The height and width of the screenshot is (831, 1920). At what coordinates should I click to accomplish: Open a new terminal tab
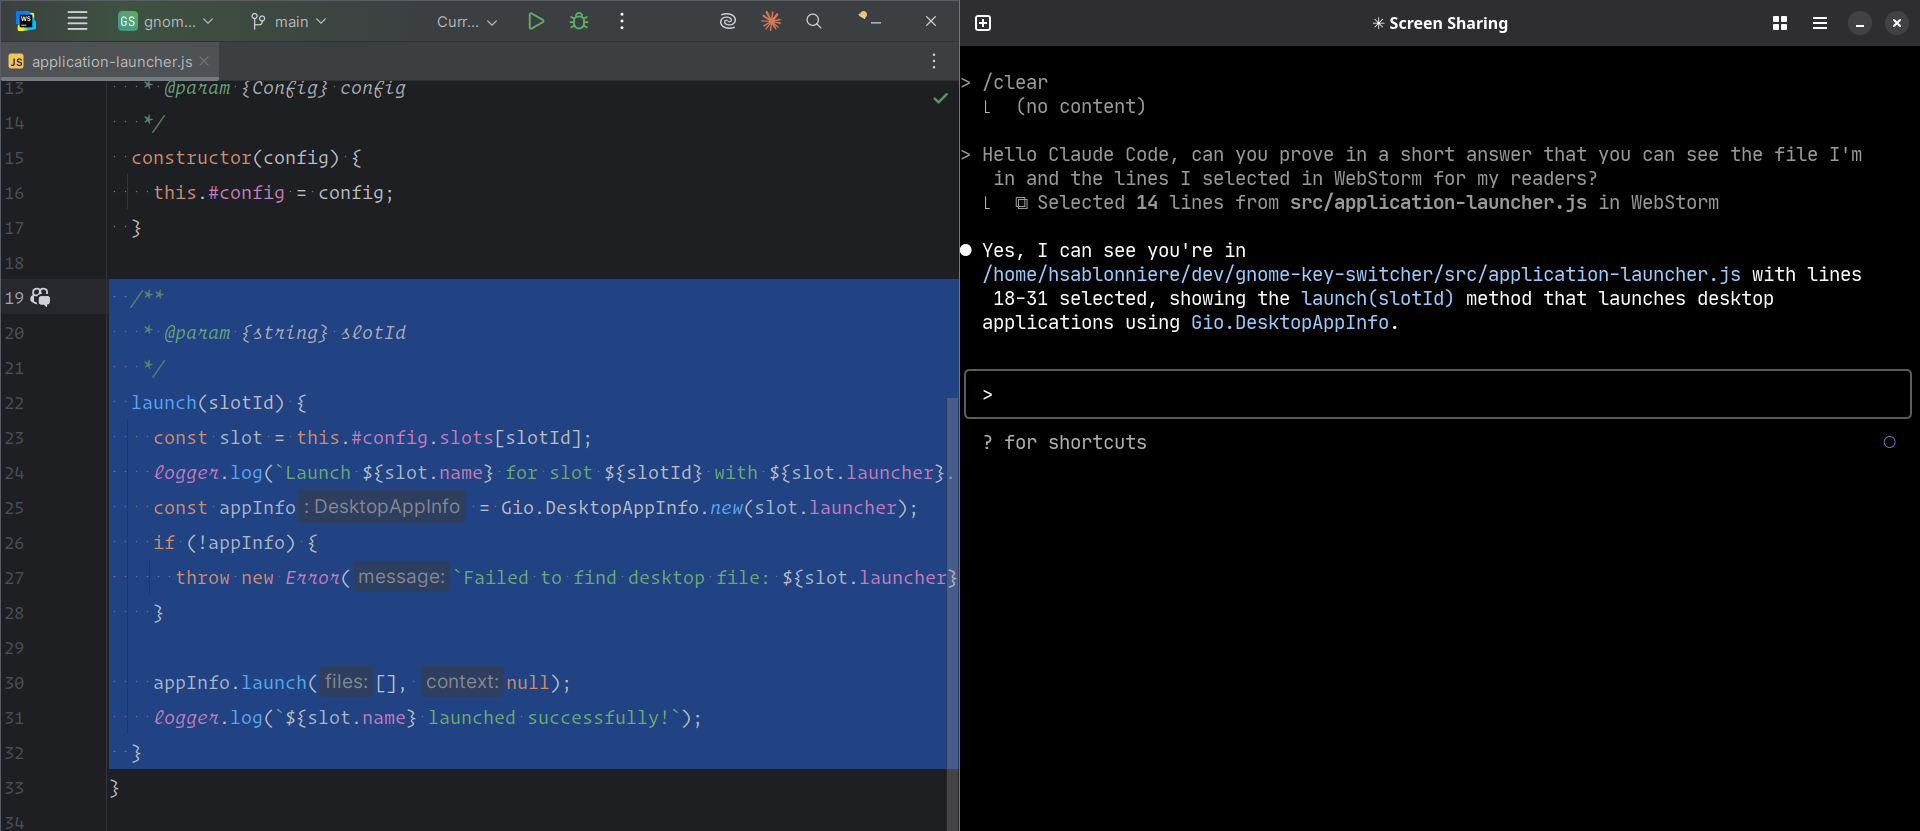click(983, 23)
